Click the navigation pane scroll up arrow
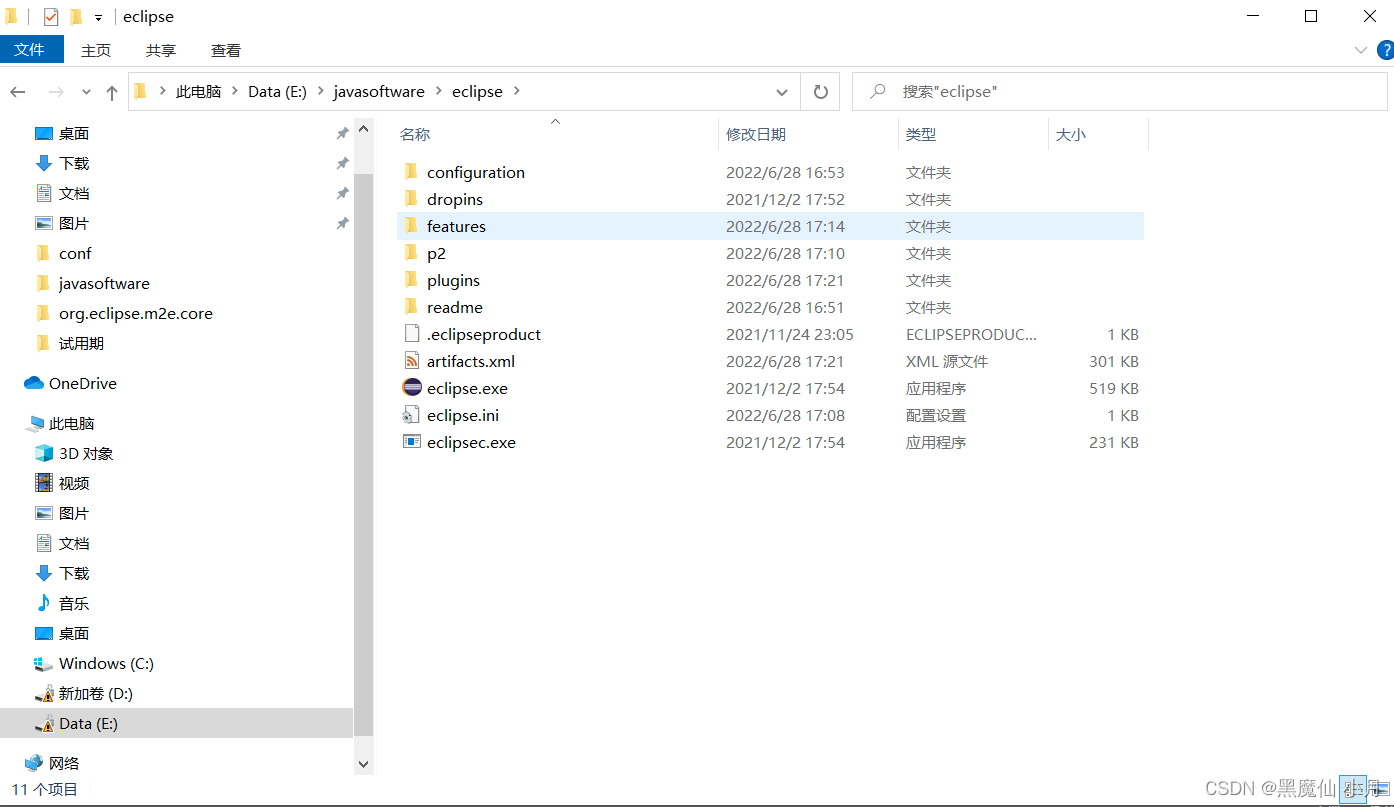This screenshot has height=807, width=1394. [363, 129]
